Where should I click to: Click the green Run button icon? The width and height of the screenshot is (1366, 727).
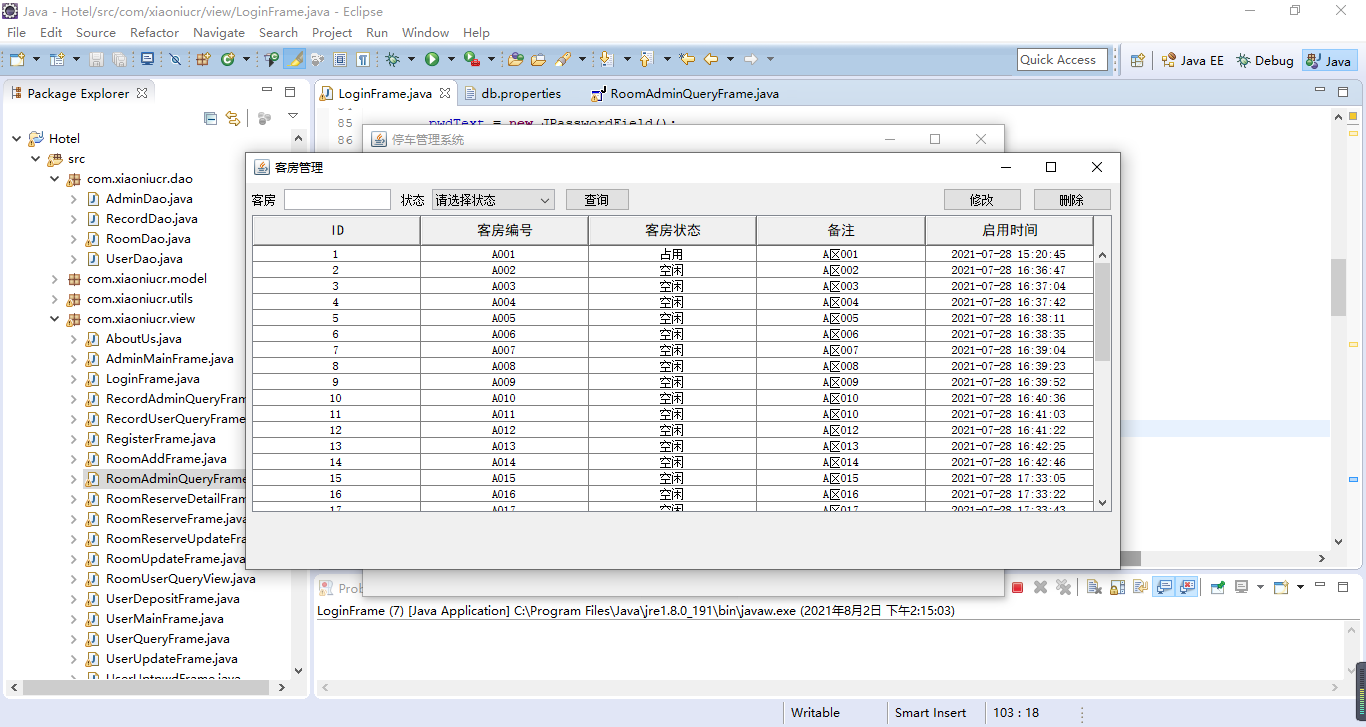pyautogui.click(x=431, y=60)
